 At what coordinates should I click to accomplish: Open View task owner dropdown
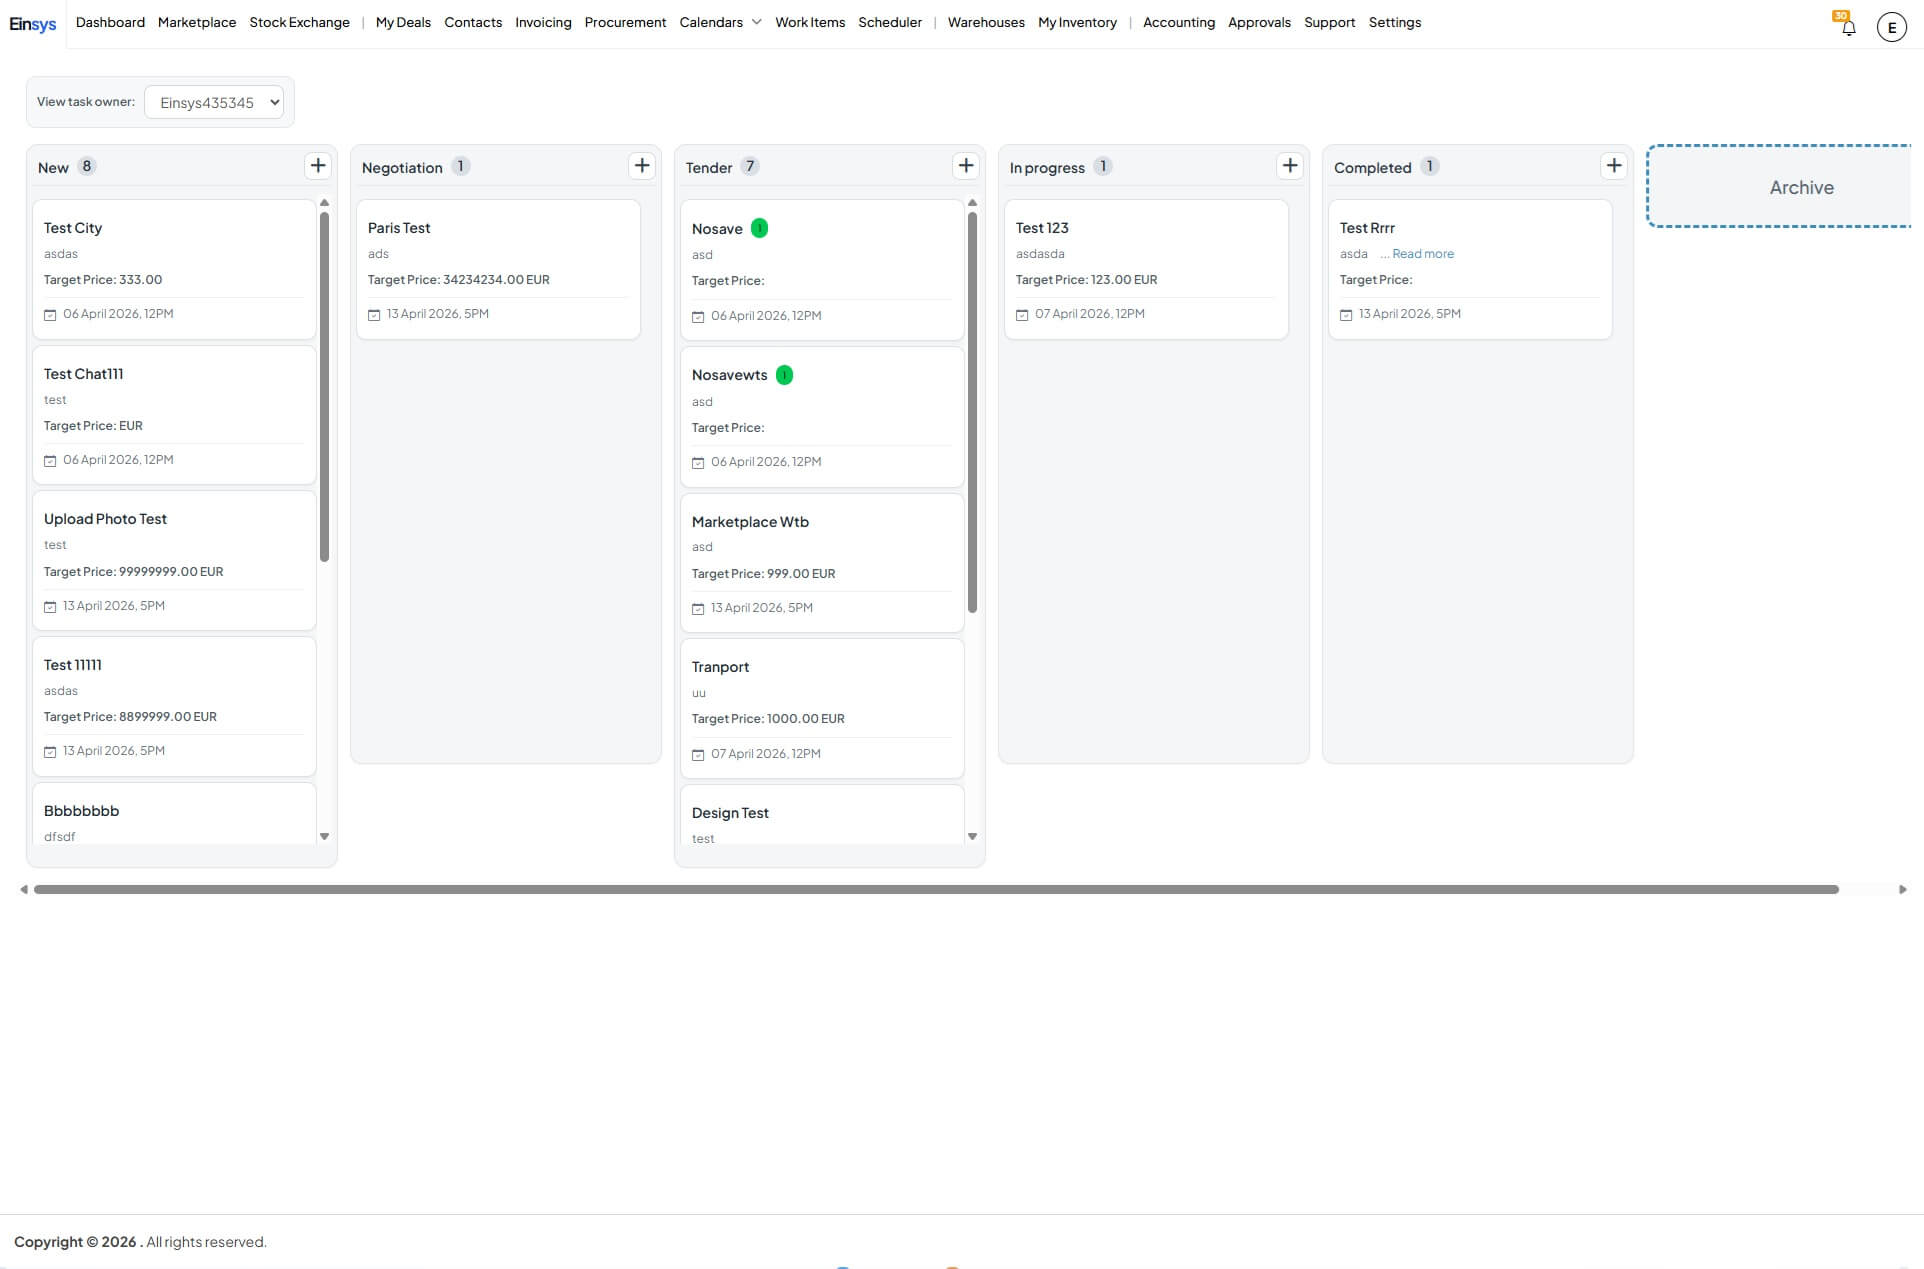(x=214, y=102)
